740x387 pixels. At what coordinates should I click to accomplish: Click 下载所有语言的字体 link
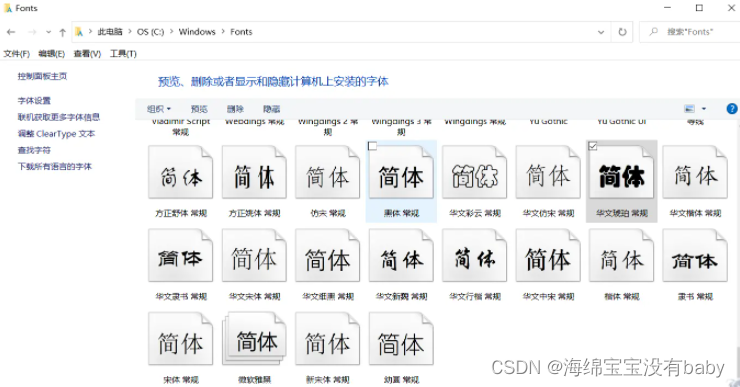(55, 166)
